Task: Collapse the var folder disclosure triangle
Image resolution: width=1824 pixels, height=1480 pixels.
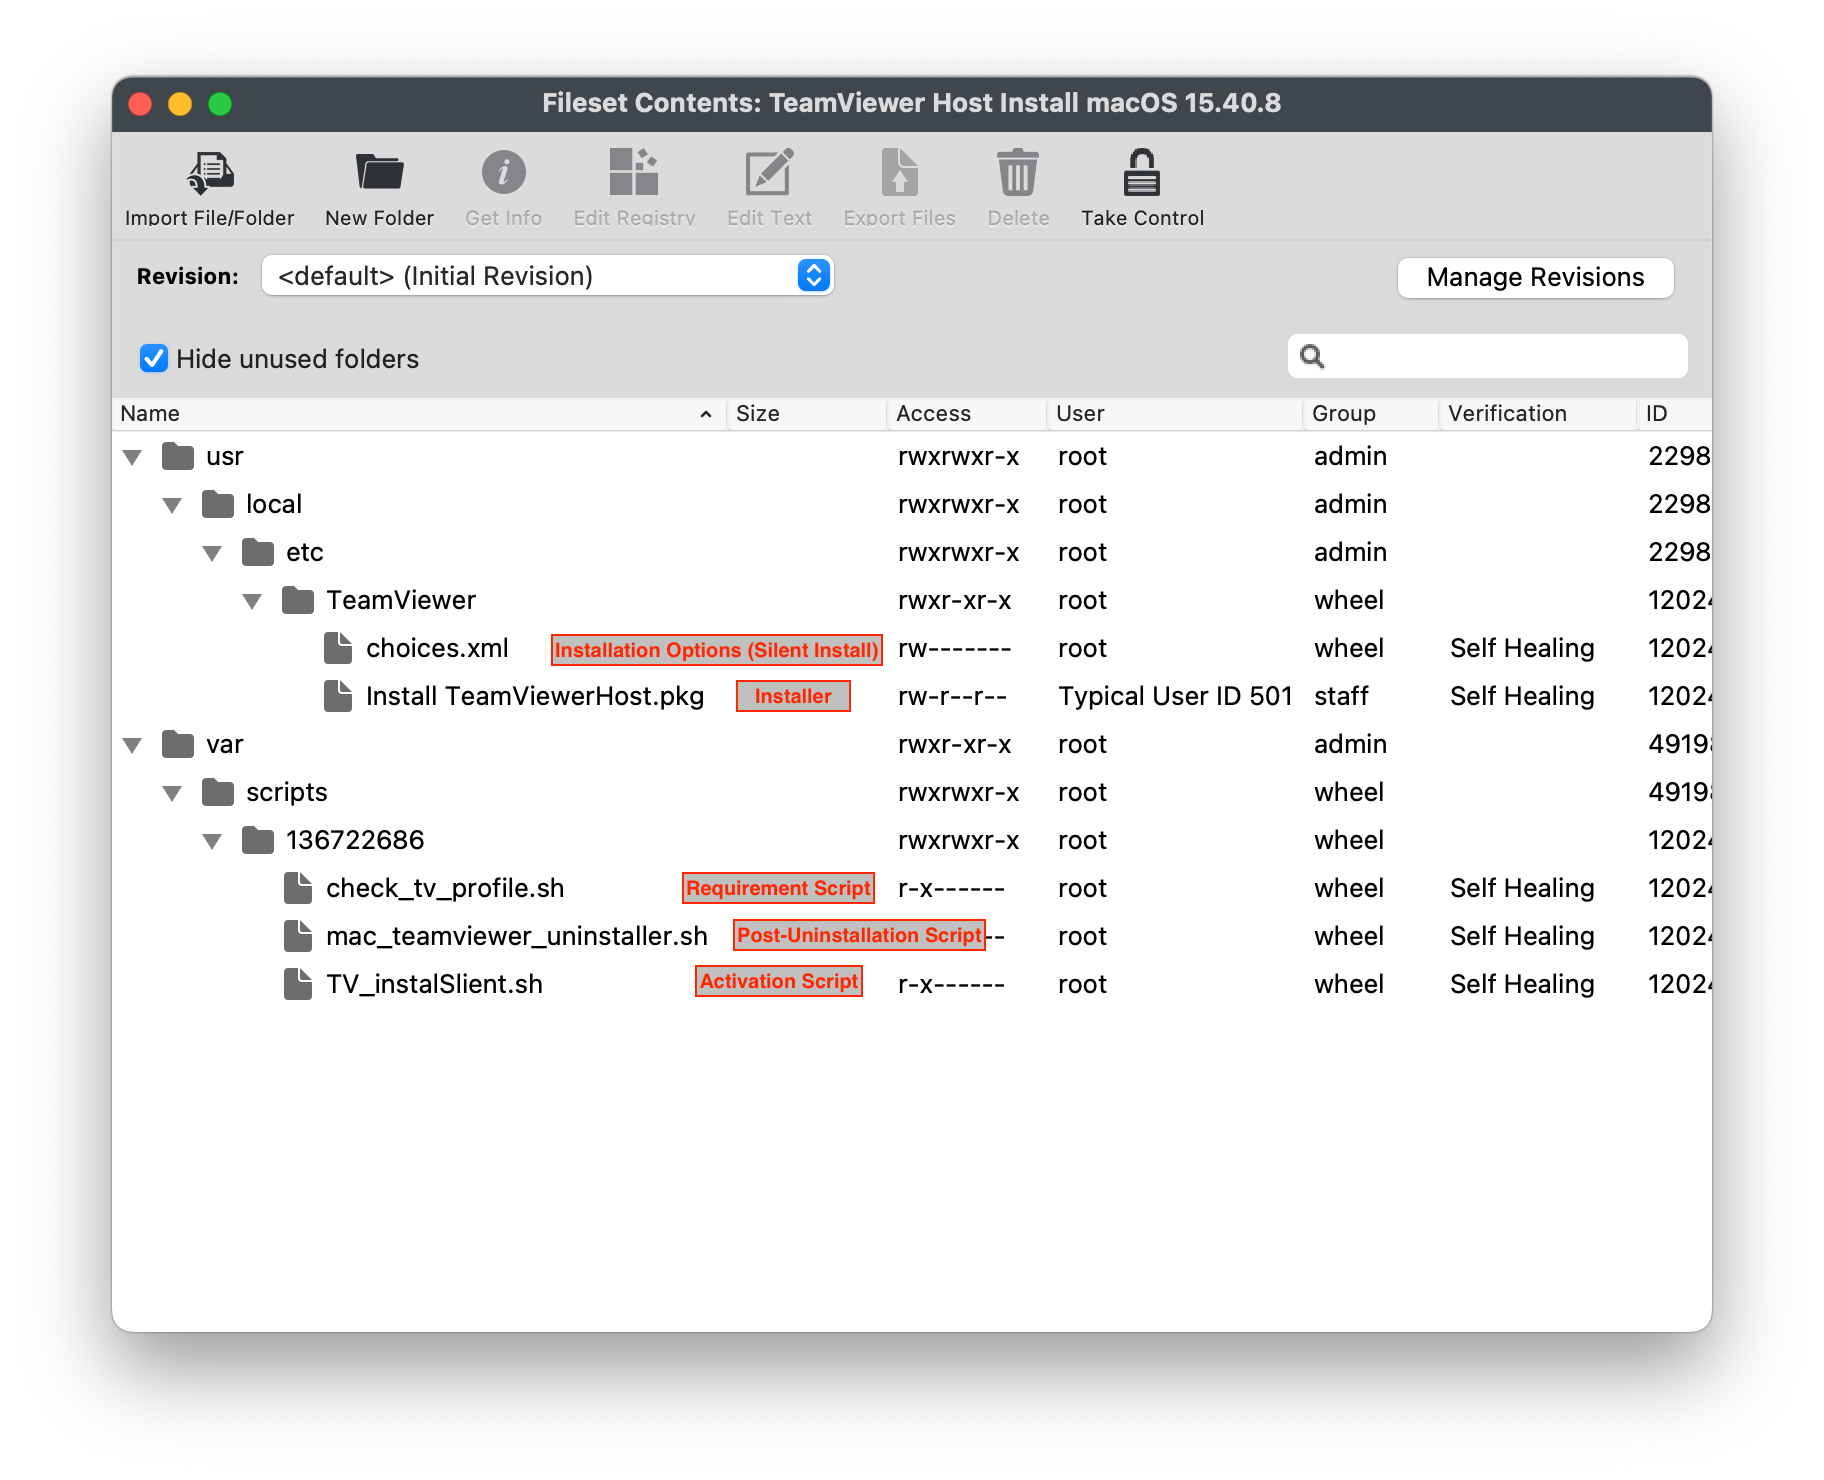Action: [x=132, y=746]
